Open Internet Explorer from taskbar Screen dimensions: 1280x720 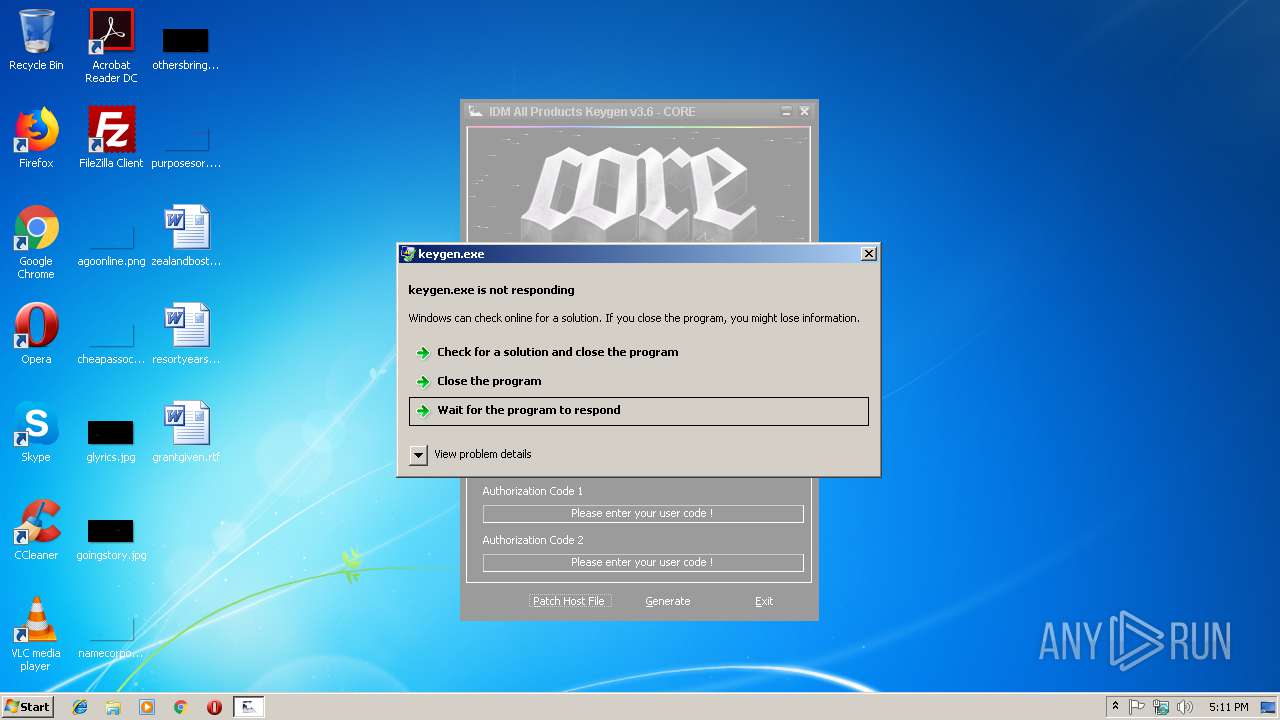tap(80, 707)
